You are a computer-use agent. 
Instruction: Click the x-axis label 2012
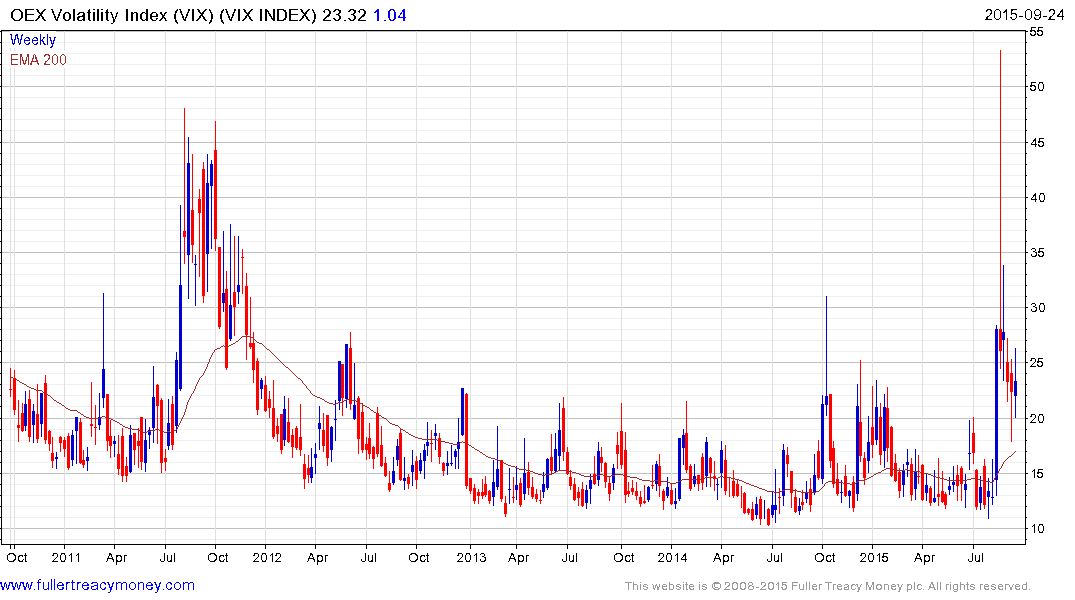tap(267, 557)
